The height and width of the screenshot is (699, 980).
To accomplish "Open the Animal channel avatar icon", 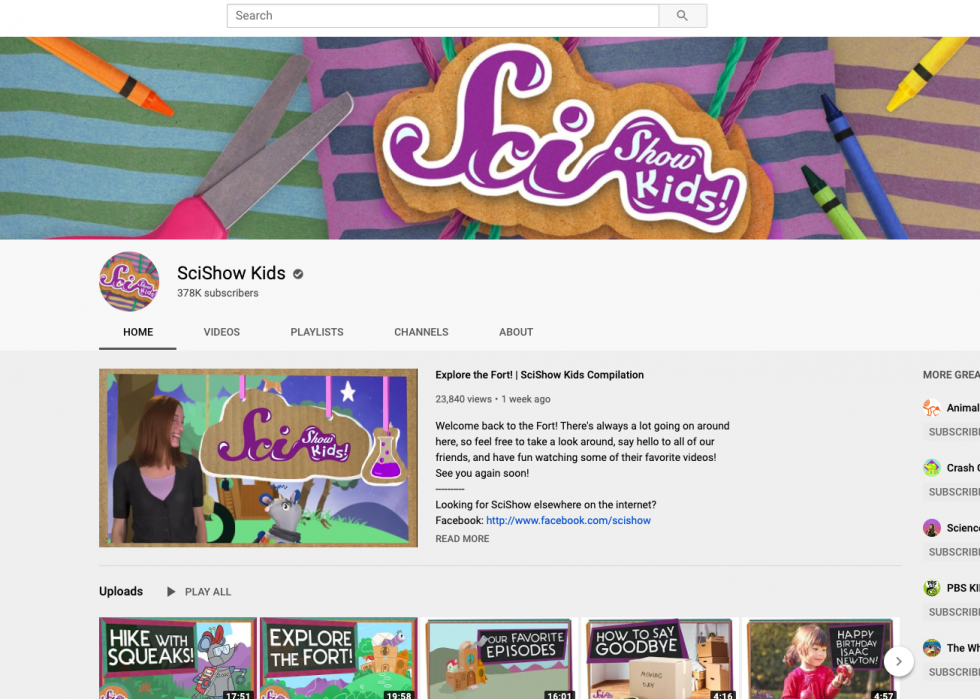I will click(x=932, y=408).
